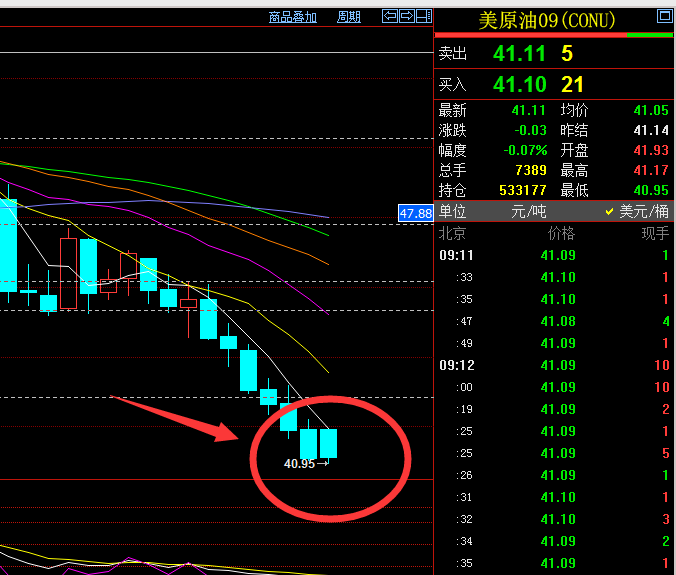Click the right arrow navigation icon

[x=407, y=16]
